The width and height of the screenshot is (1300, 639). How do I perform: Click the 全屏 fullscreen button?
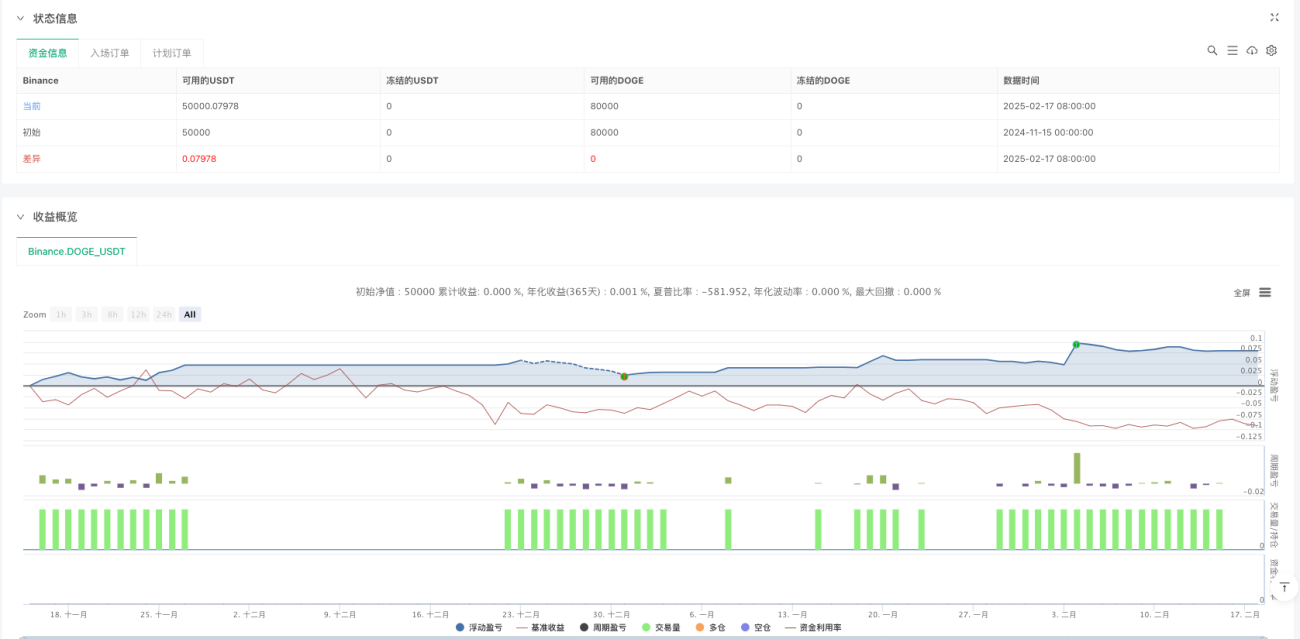coord(1242,293)
